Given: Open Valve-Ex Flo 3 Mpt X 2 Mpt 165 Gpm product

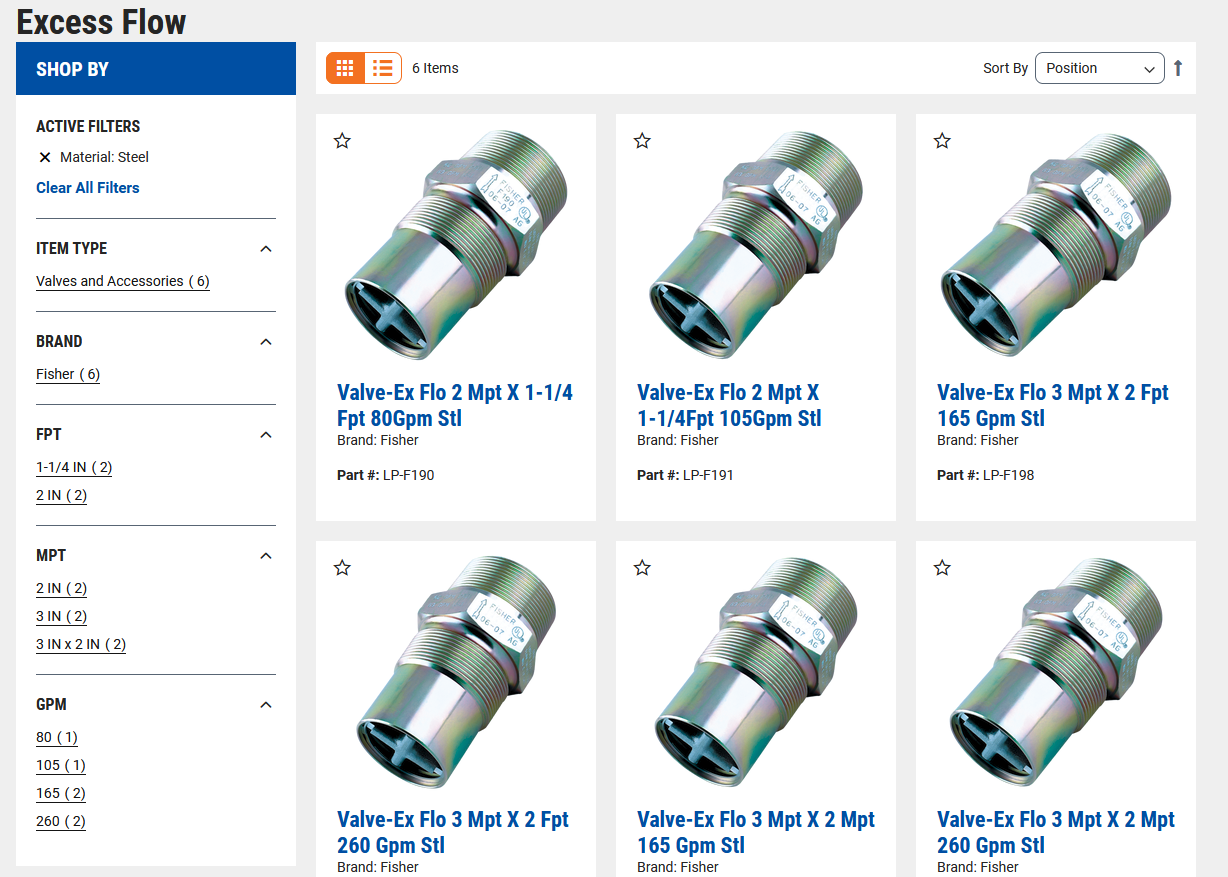Looking at the screenshot, I should [x=756, y=832].
